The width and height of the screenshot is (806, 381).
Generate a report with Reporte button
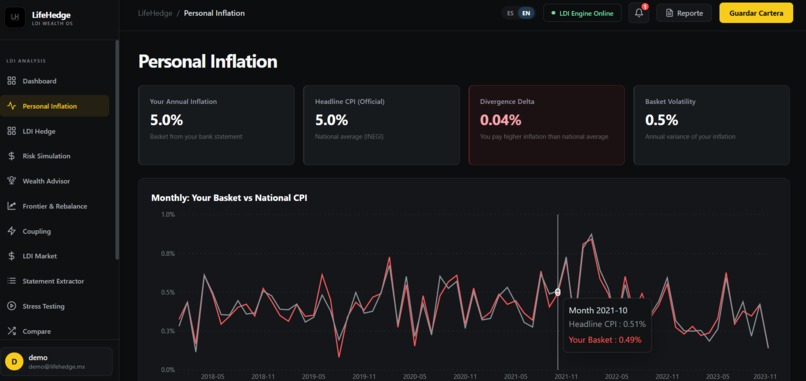coord(684,13)
